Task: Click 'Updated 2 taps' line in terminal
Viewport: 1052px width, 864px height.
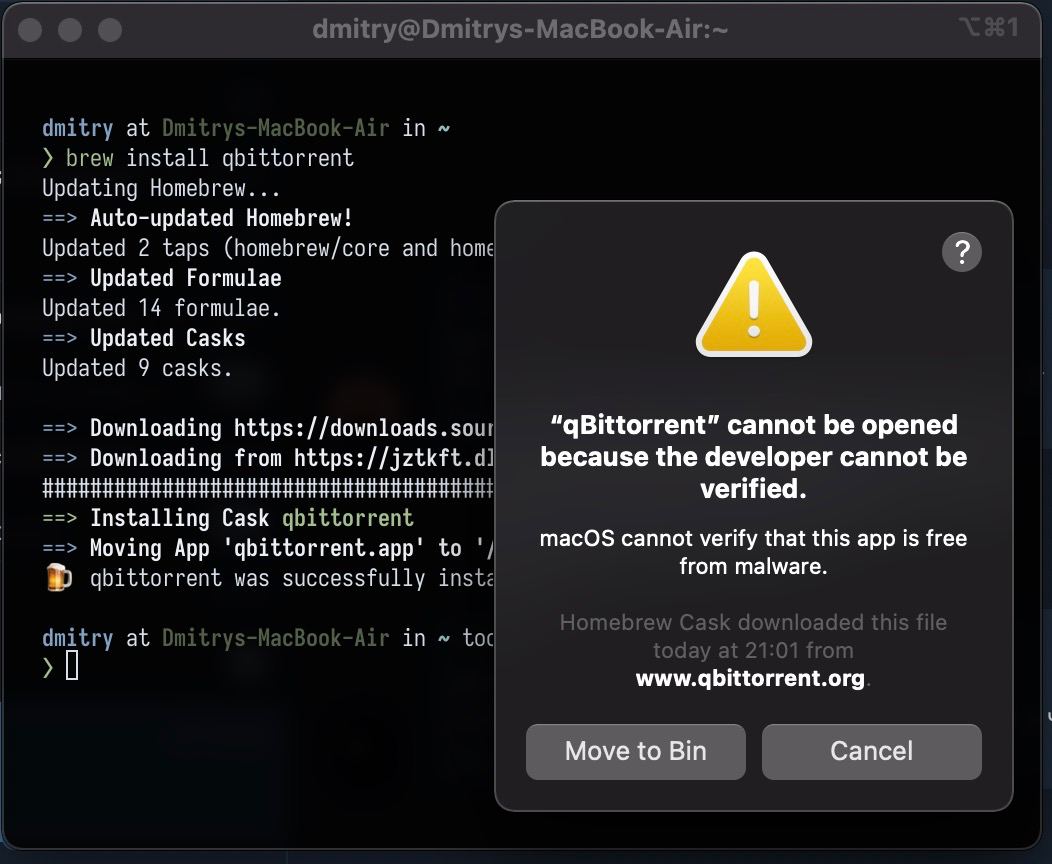Action: 268,248
